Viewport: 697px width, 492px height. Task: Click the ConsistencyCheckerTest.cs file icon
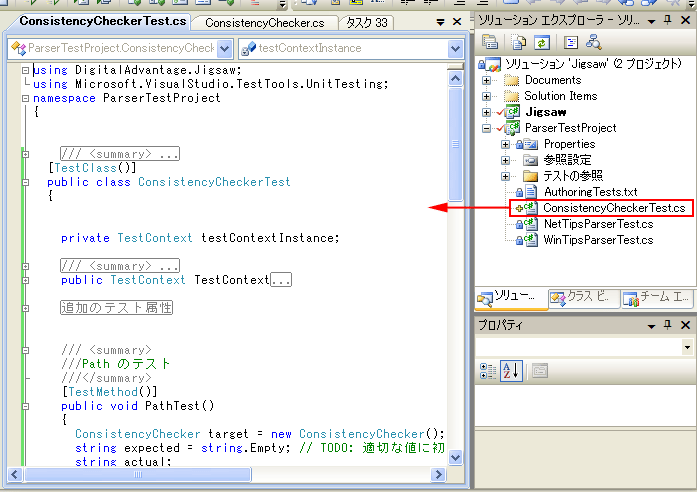(530, 208)
